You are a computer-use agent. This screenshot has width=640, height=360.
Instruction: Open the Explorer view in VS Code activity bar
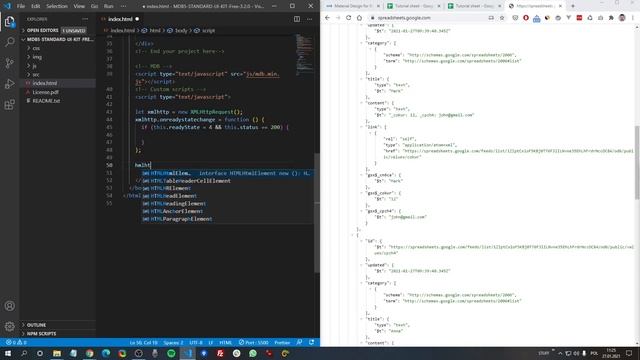[9, 21]
